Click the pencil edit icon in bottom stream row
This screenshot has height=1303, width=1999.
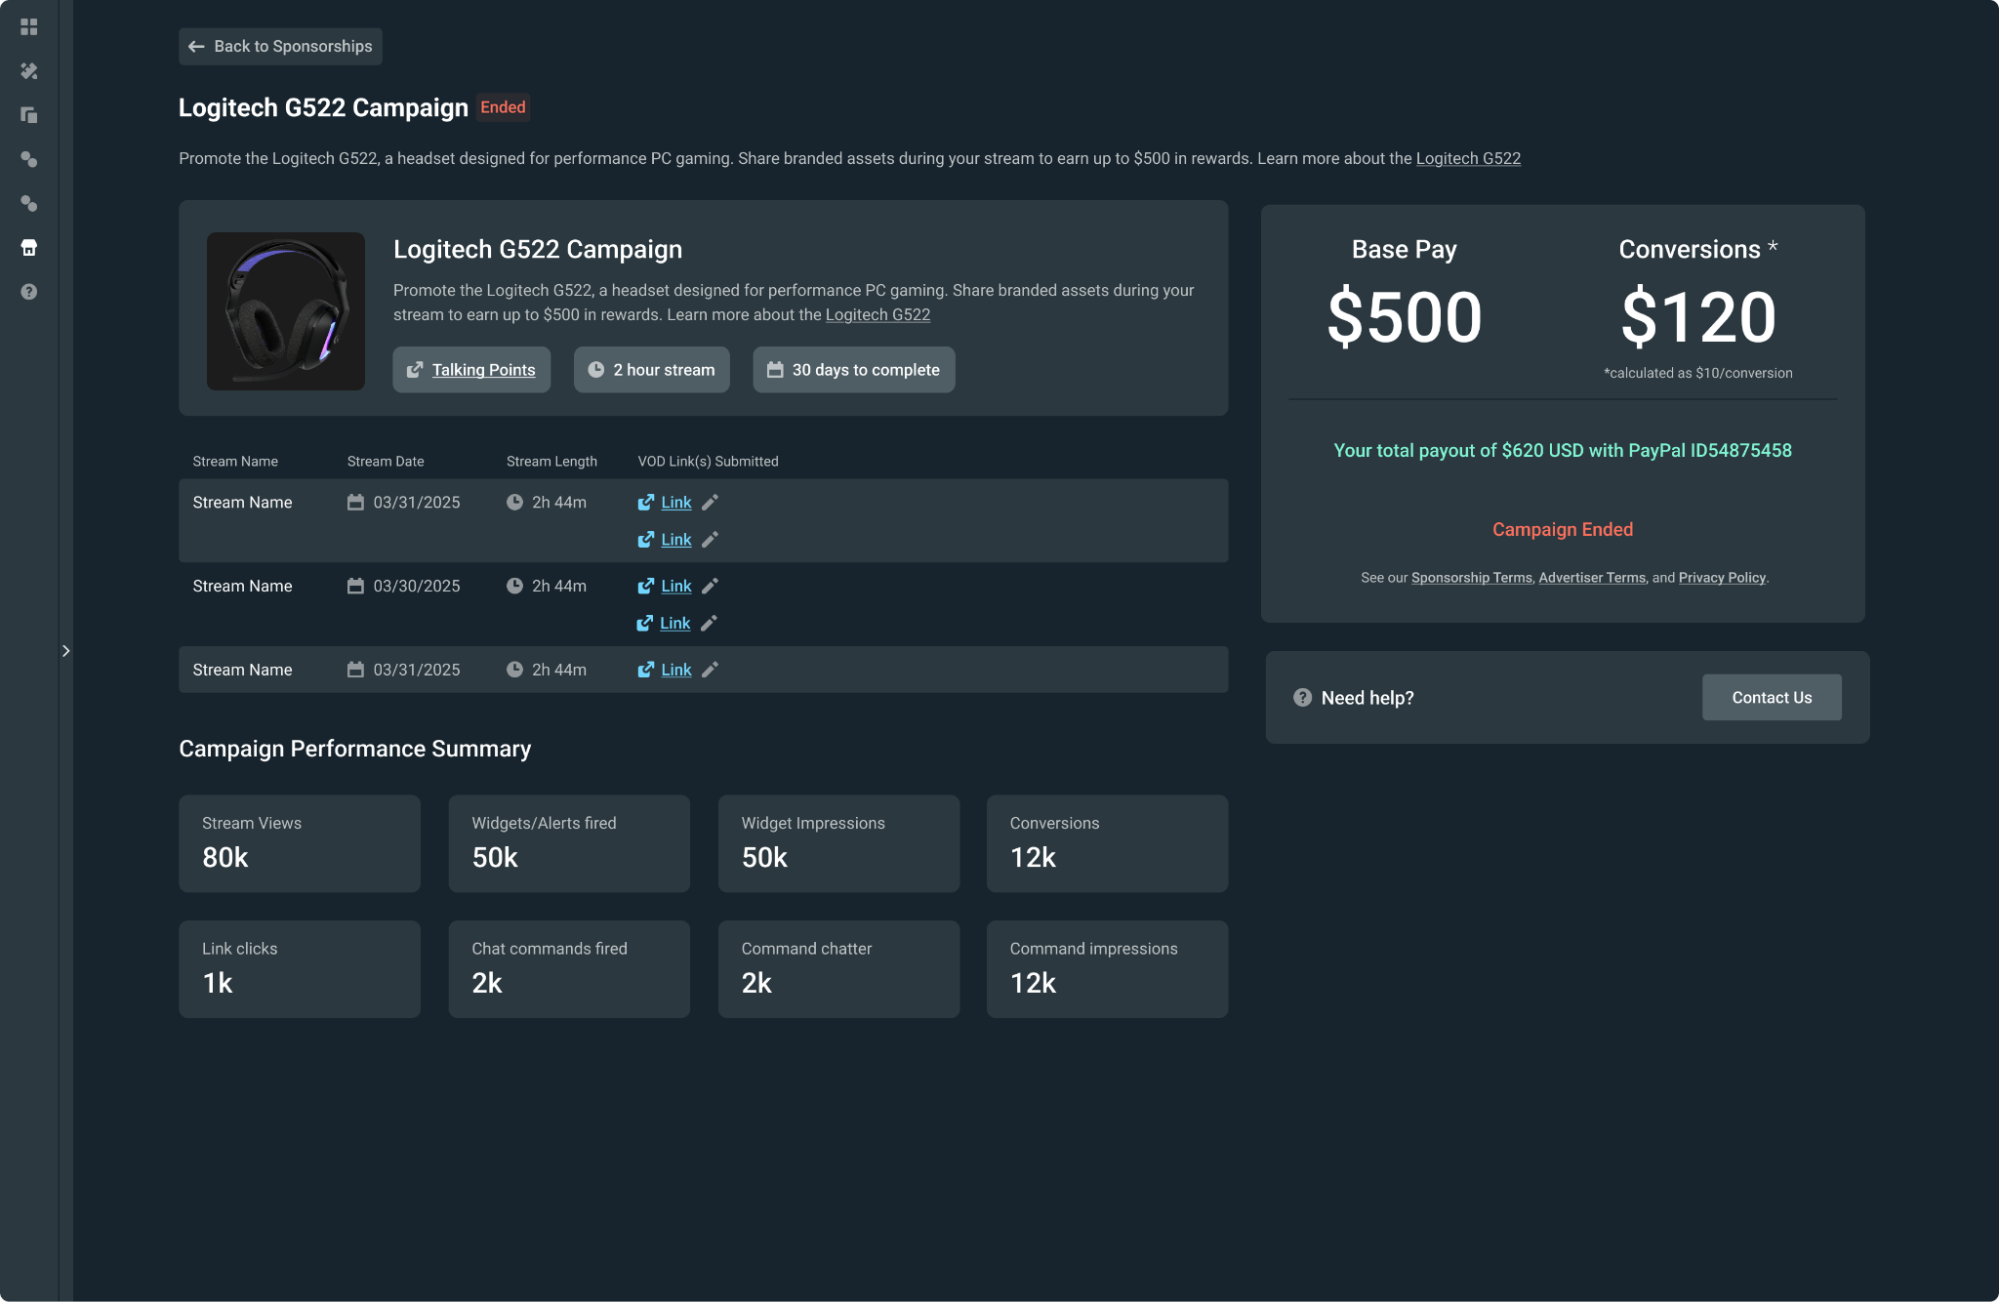pyautogui.click(x=710, y=670)
